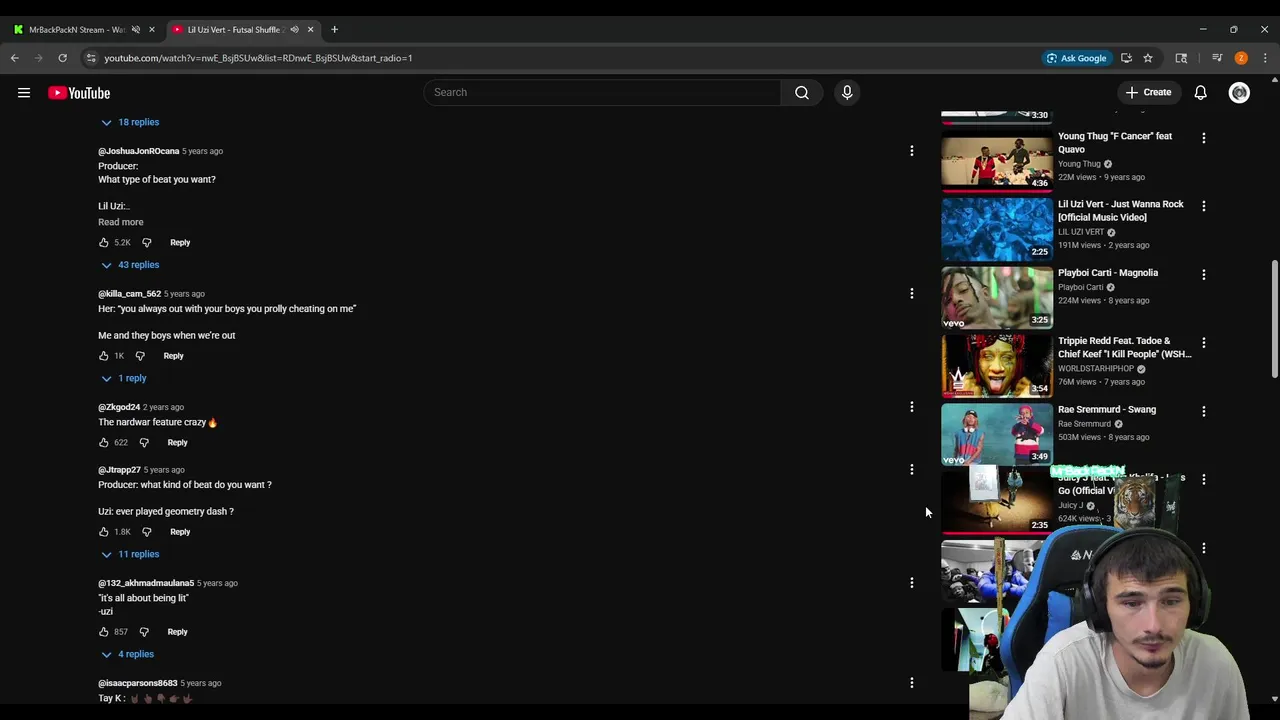Open options menu for @Zkgod24's comment

[x=911, y=407]
